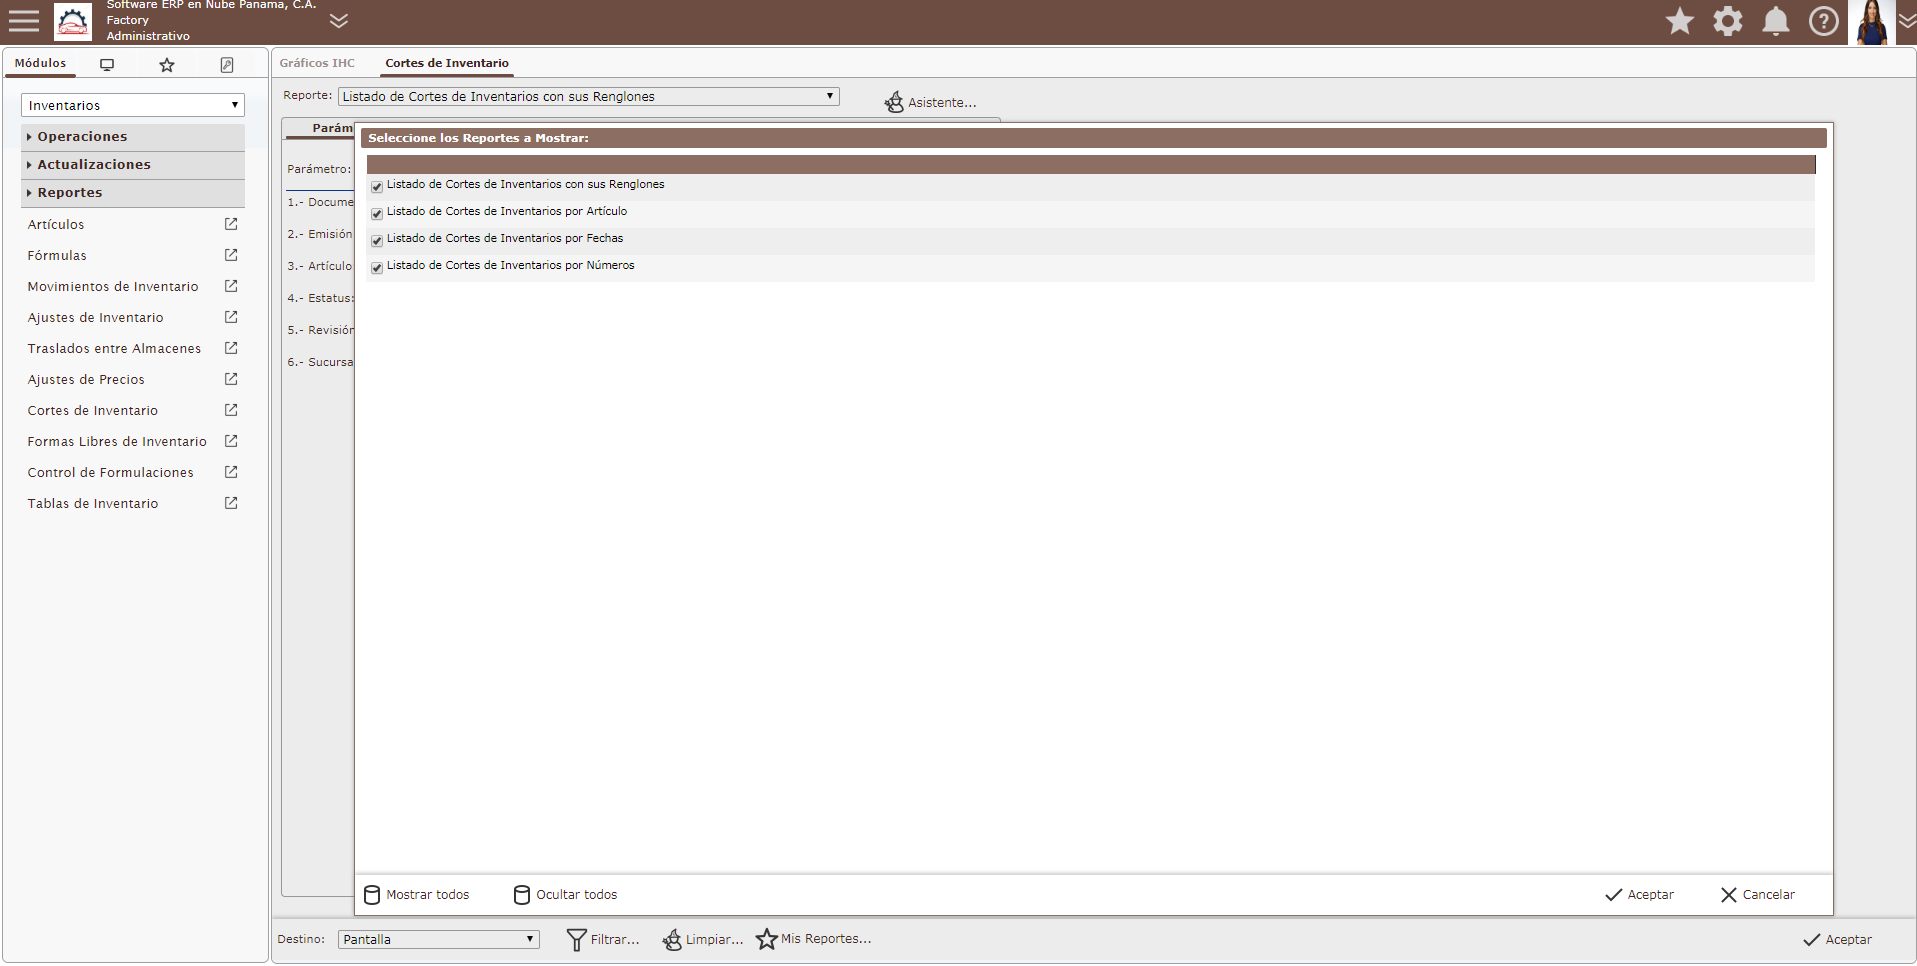Image resolution: width=1917 pixels, height=966 pixels.
Task: Open Control de Formulaciones external icon
Action: point(231,472)
